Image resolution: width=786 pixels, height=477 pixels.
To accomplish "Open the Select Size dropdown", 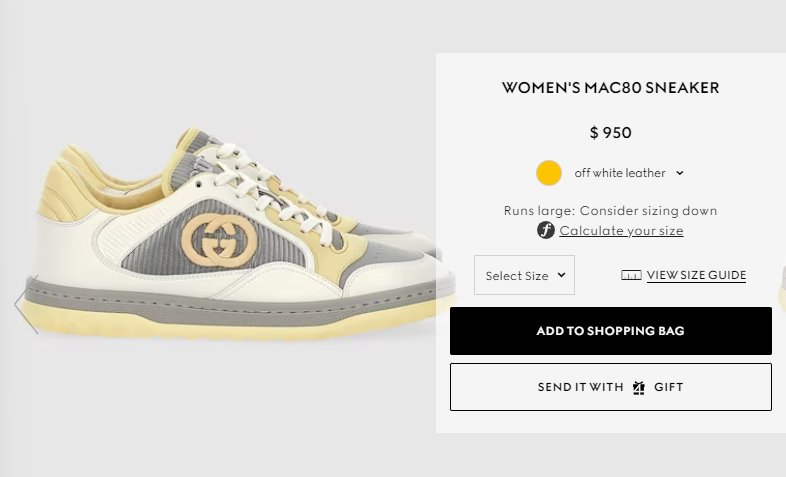I will coord(524,275).
